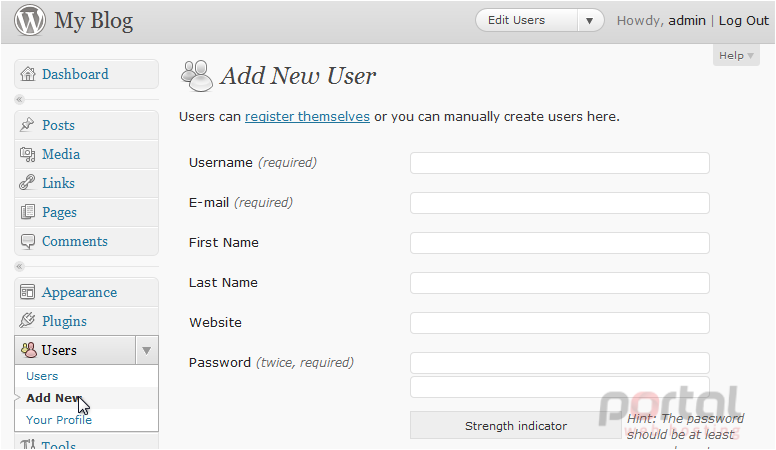This screenshot has width=776, height=450.
Task: Open Dashboard via its house icon
Action: [x=28, y=74]
